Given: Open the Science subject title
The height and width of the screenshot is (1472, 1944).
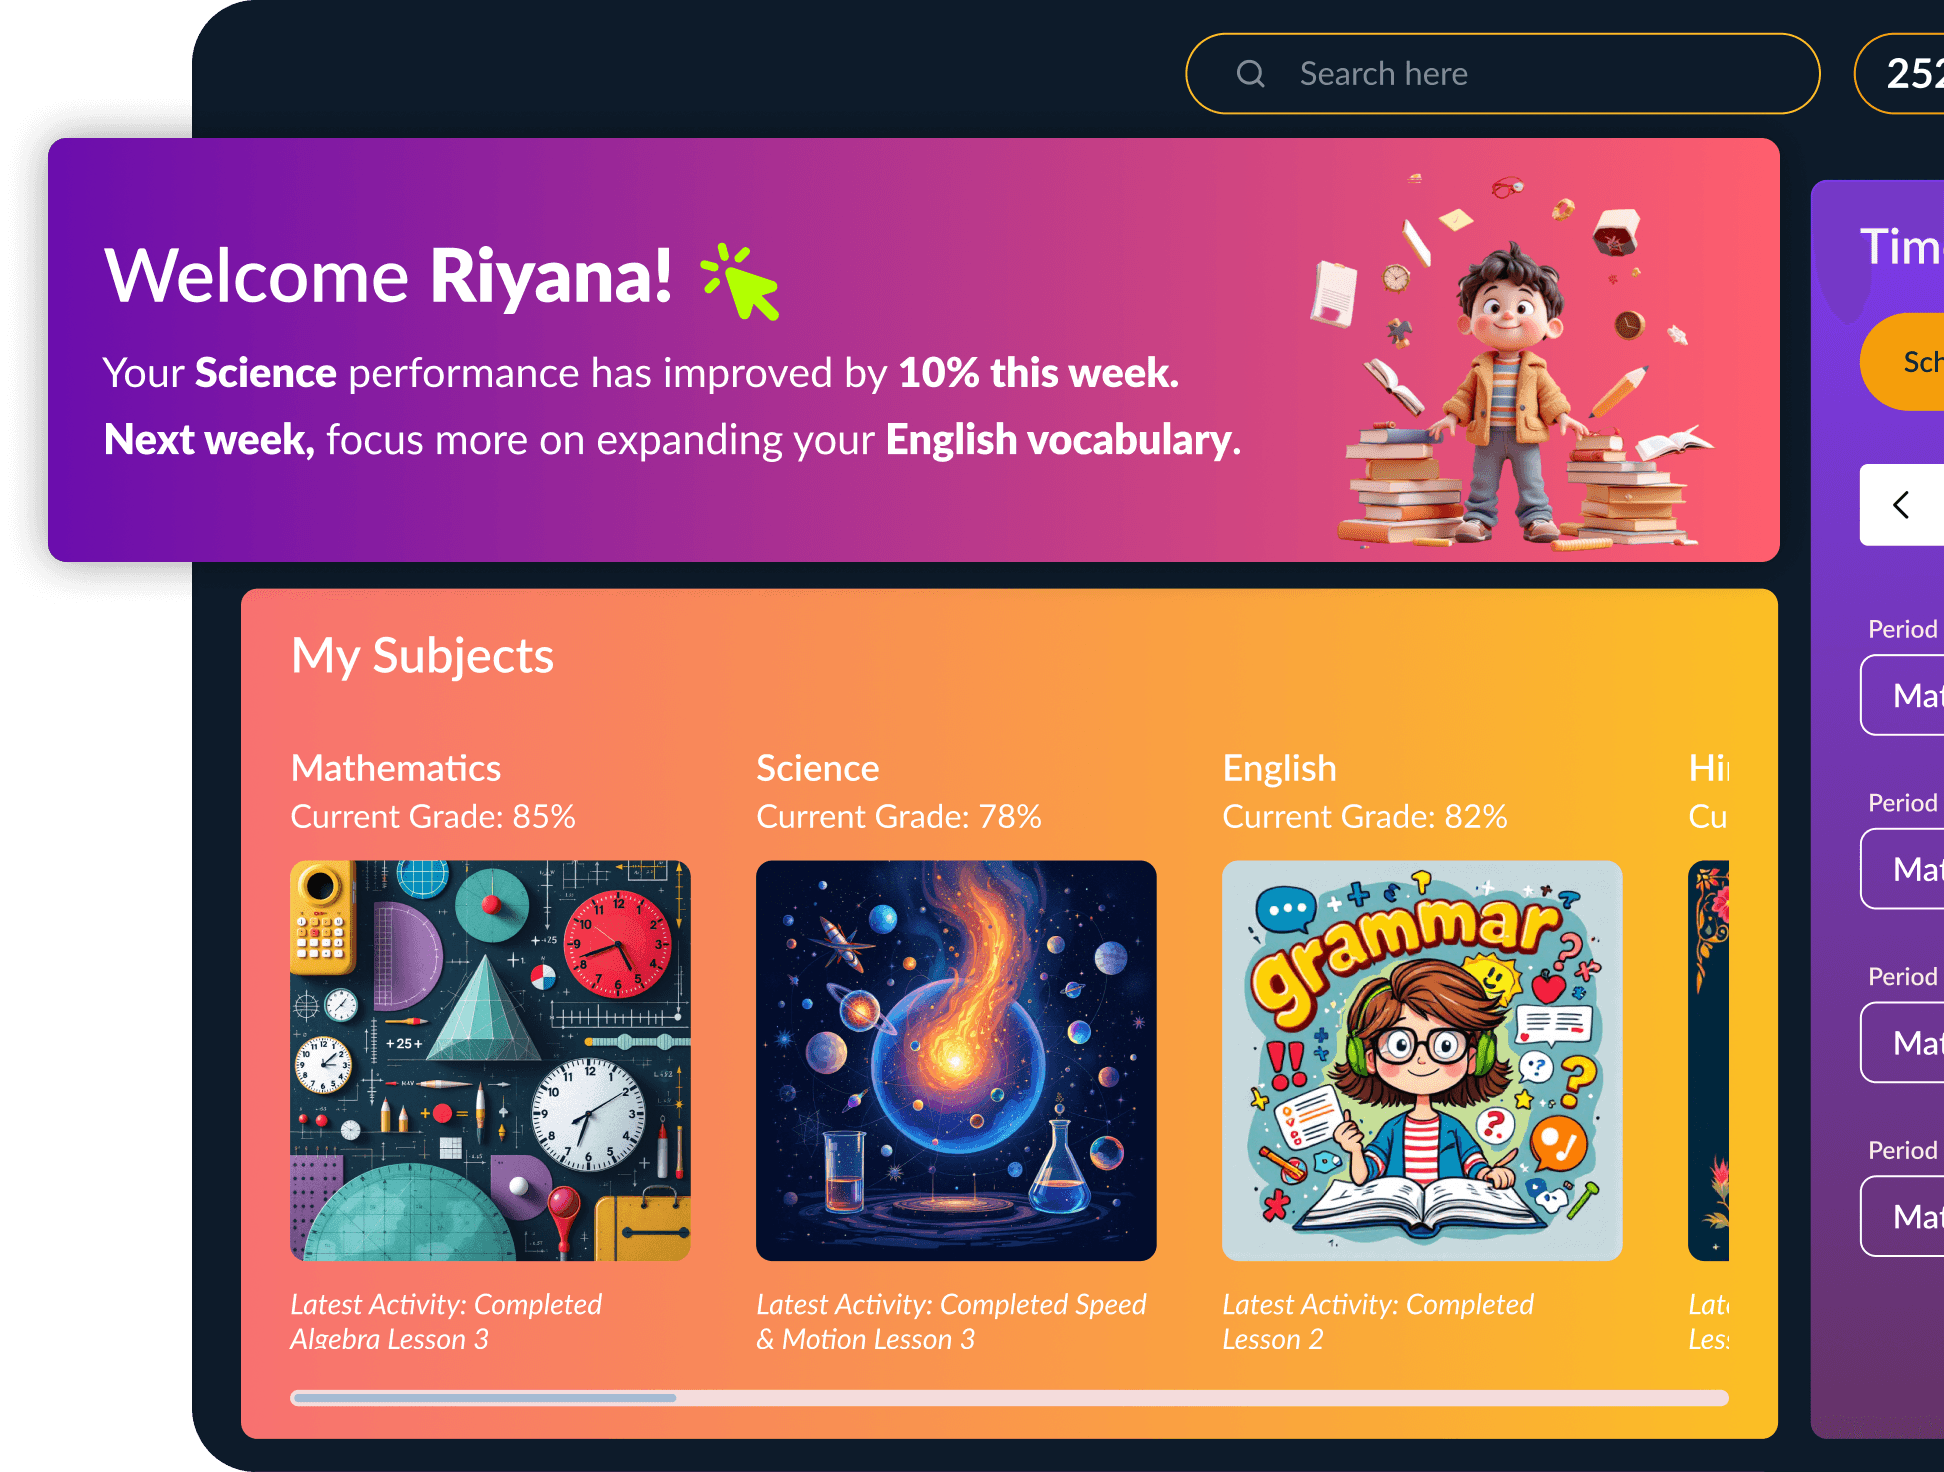Looking at the screenshot, I should tap(818, 768).
